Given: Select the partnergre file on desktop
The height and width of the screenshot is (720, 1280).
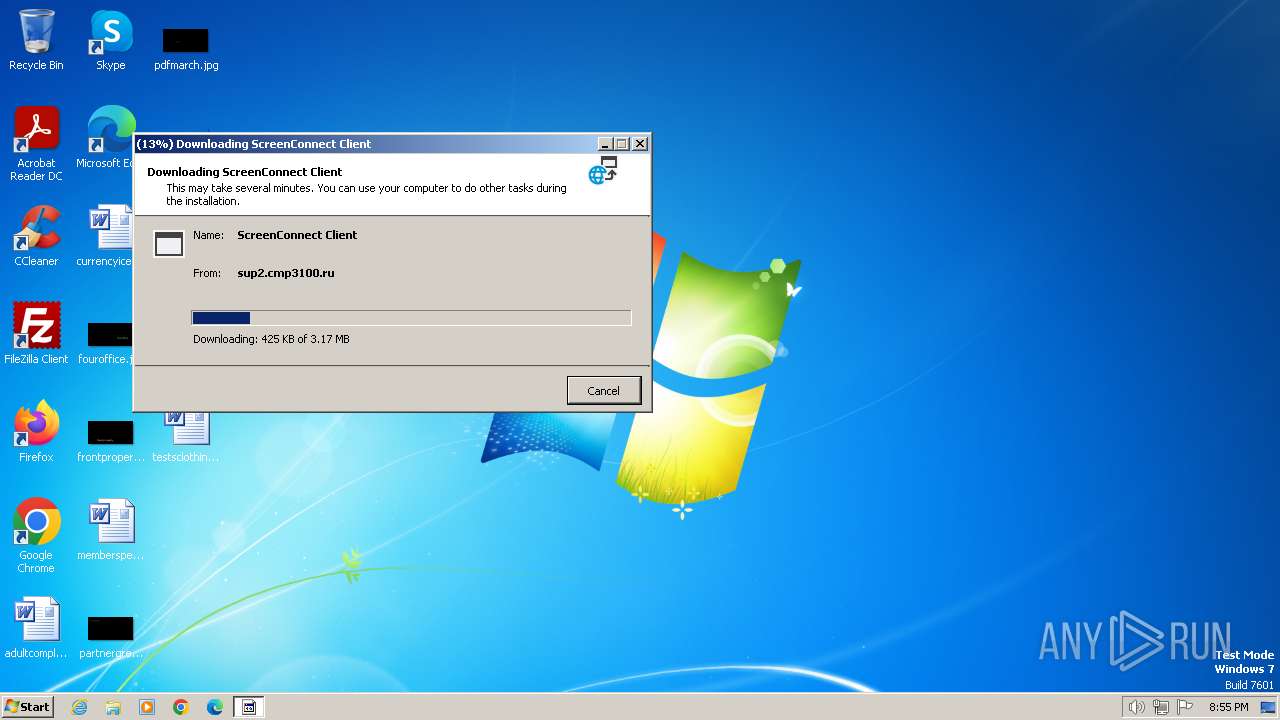Looking at the screenshot, I should click(x=110, y=635).
